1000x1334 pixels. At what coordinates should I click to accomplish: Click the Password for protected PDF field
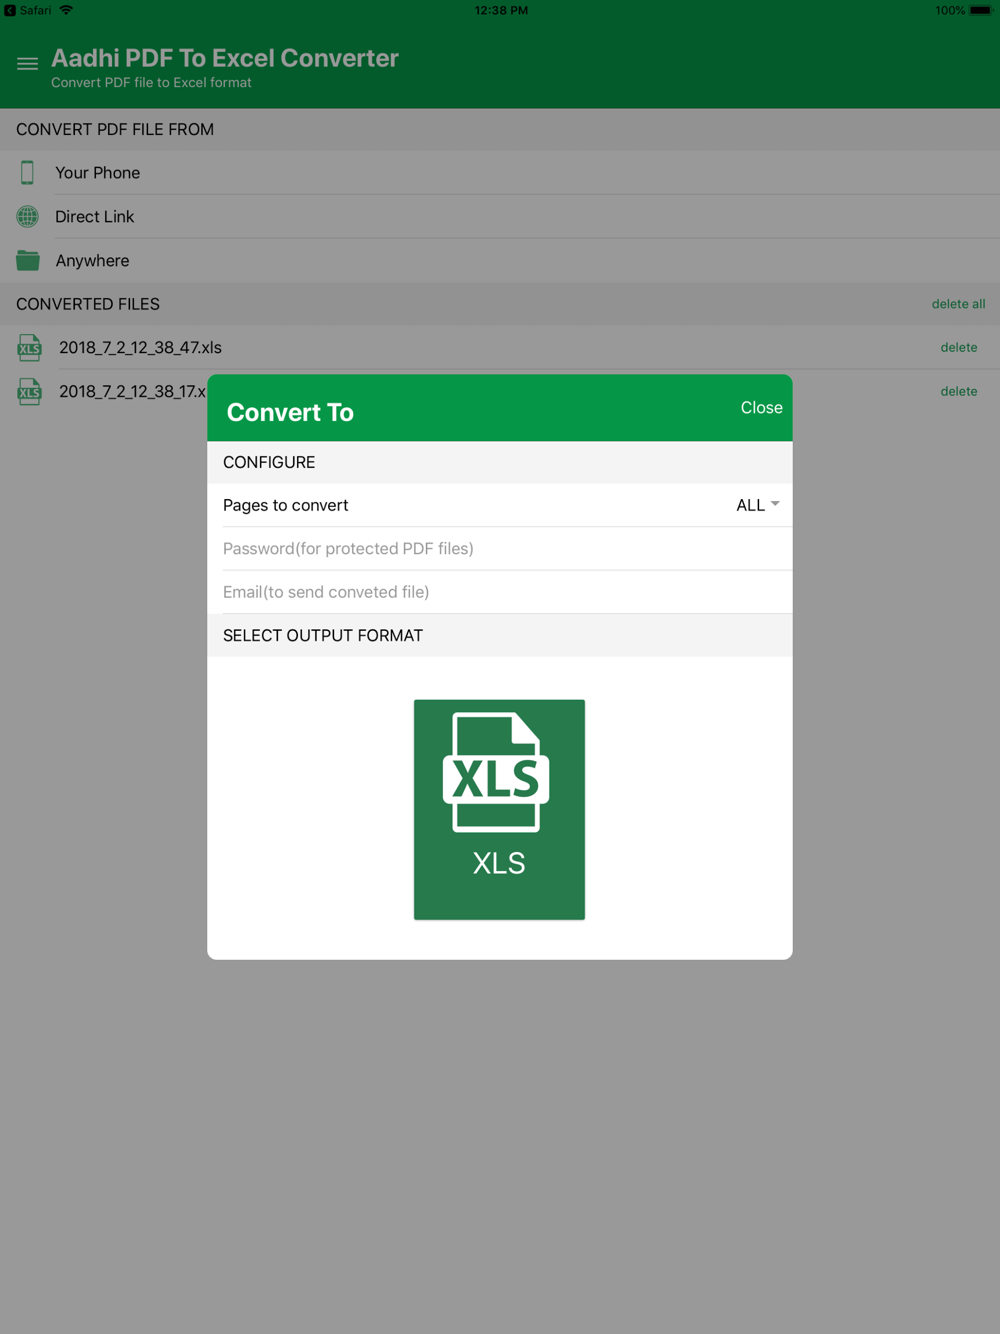[500, 548]
